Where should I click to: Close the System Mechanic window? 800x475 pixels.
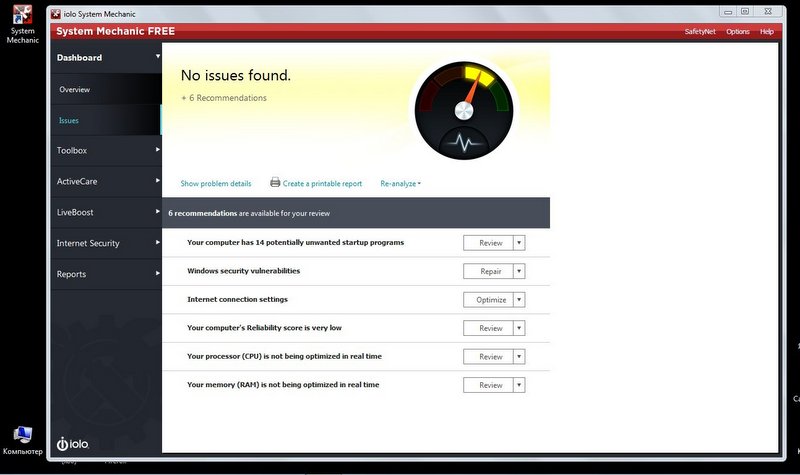click(768, 12)
